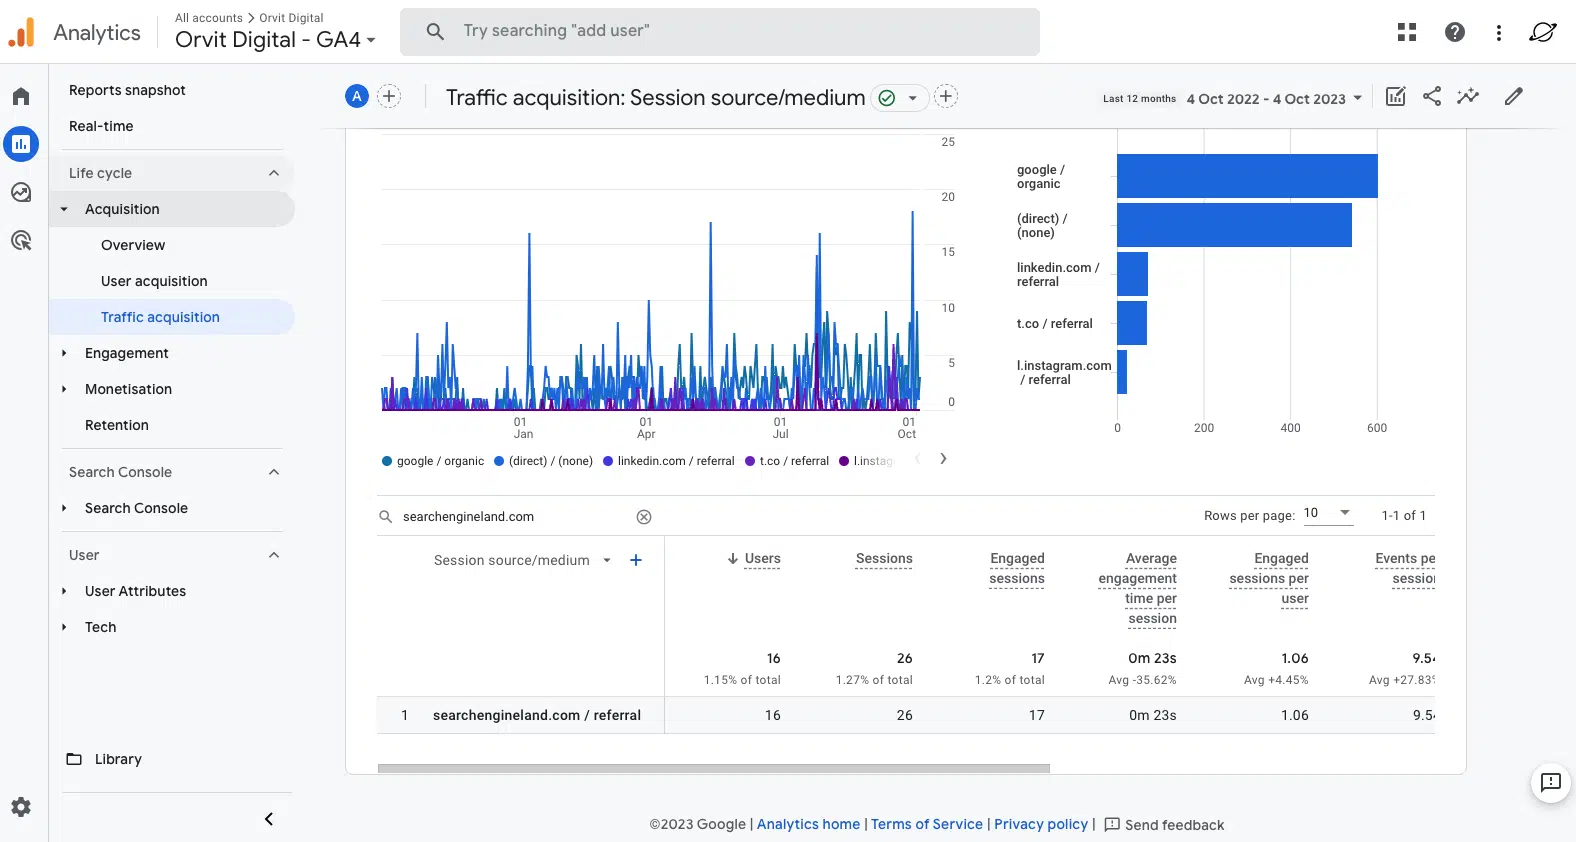Toggle google / organic legend series
This screenshot has height=842, width=1576.
point(433,461)
